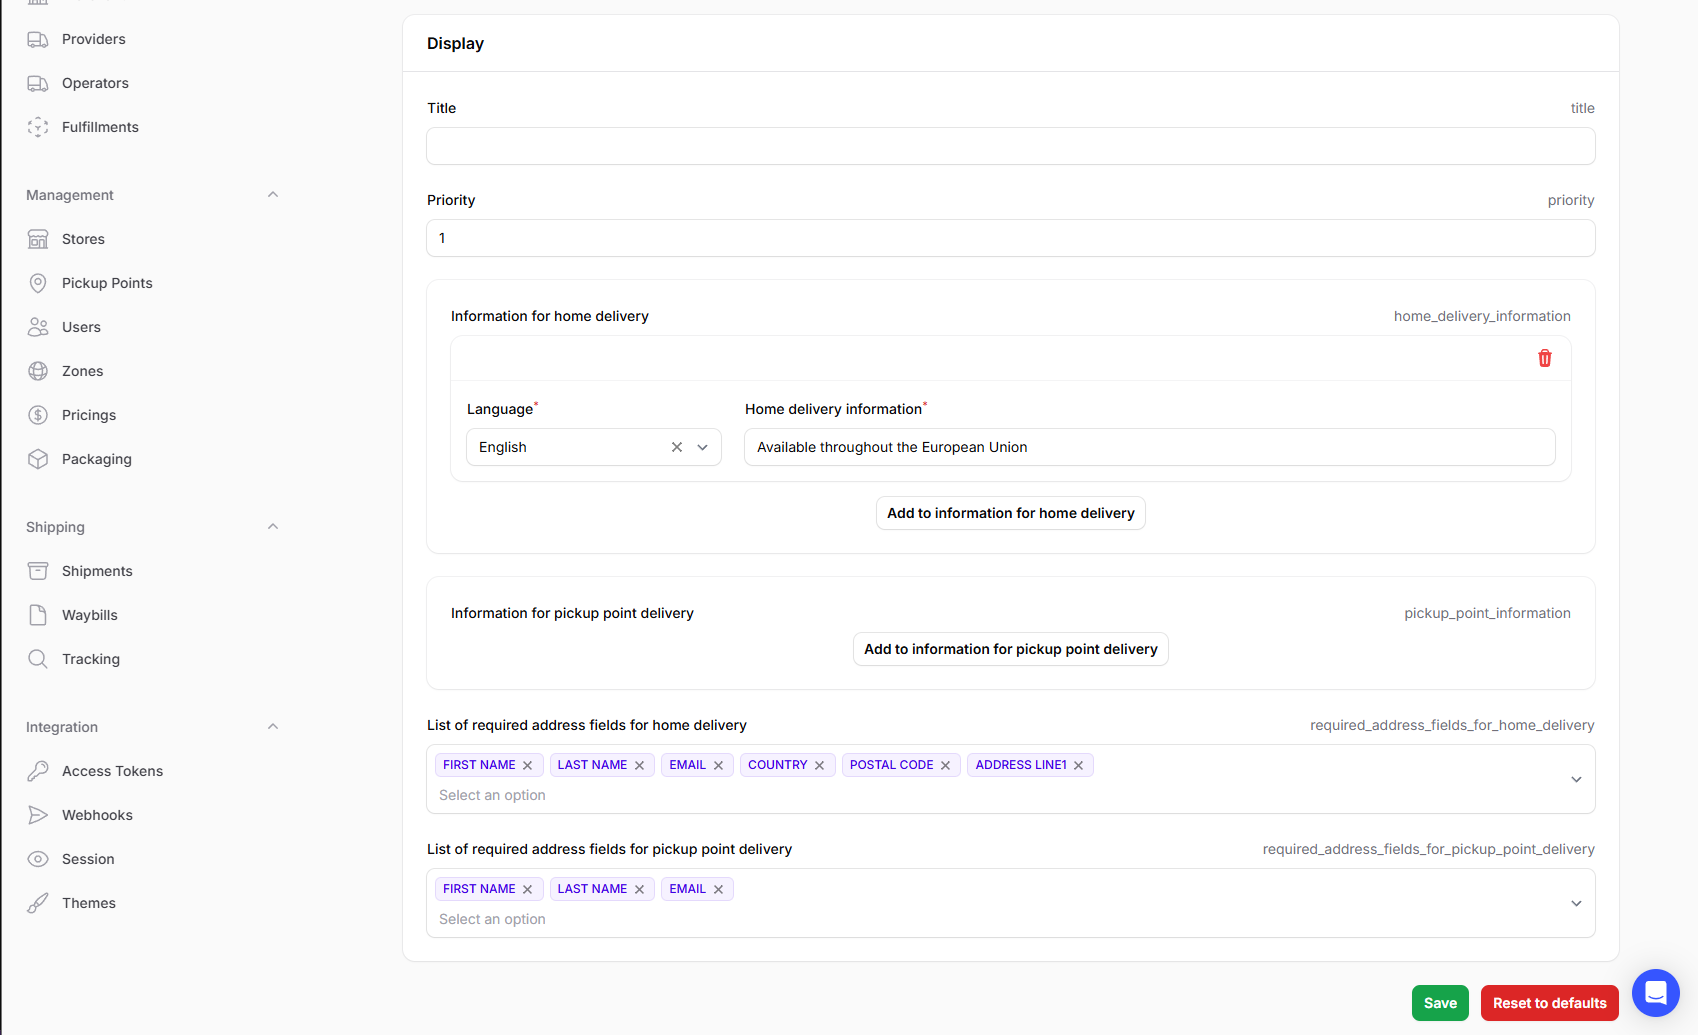Image resolution: width=1698 pixels, height=1035 pixels.
Task: Remove COUNTRY tag from home delivery fields
Action: (x=820, y=765)
